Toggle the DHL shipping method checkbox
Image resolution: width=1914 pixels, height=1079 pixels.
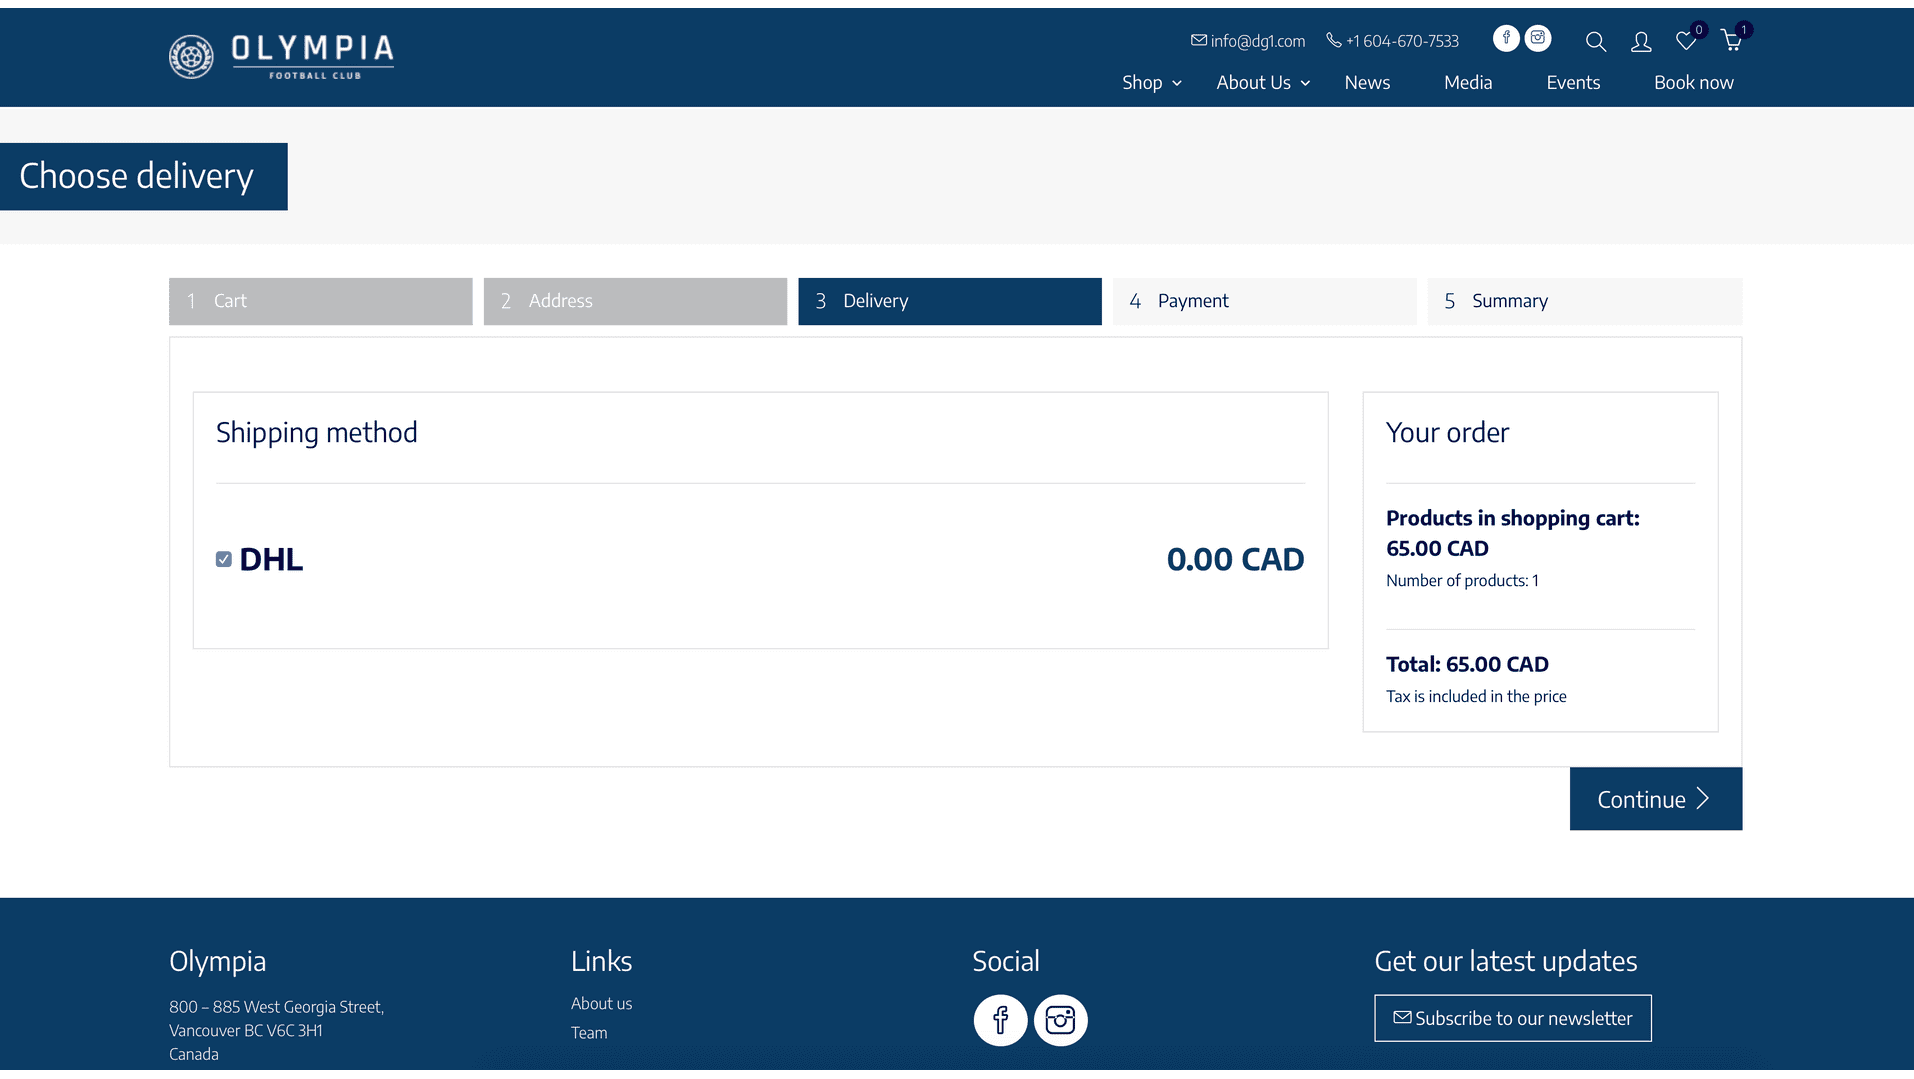(224, 559)
